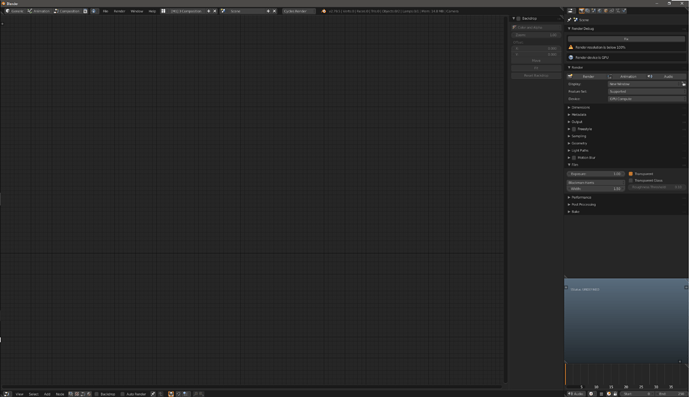Open the GPU Compute device dropdown

646,99
